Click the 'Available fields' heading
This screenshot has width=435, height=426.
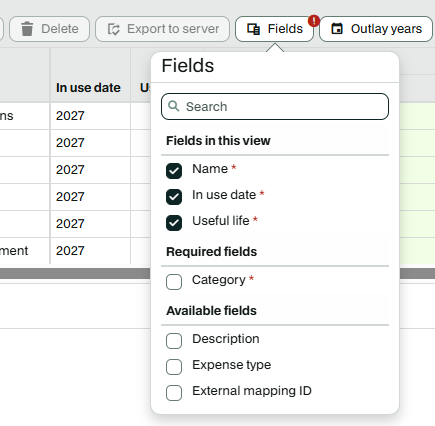pos(212,311)
